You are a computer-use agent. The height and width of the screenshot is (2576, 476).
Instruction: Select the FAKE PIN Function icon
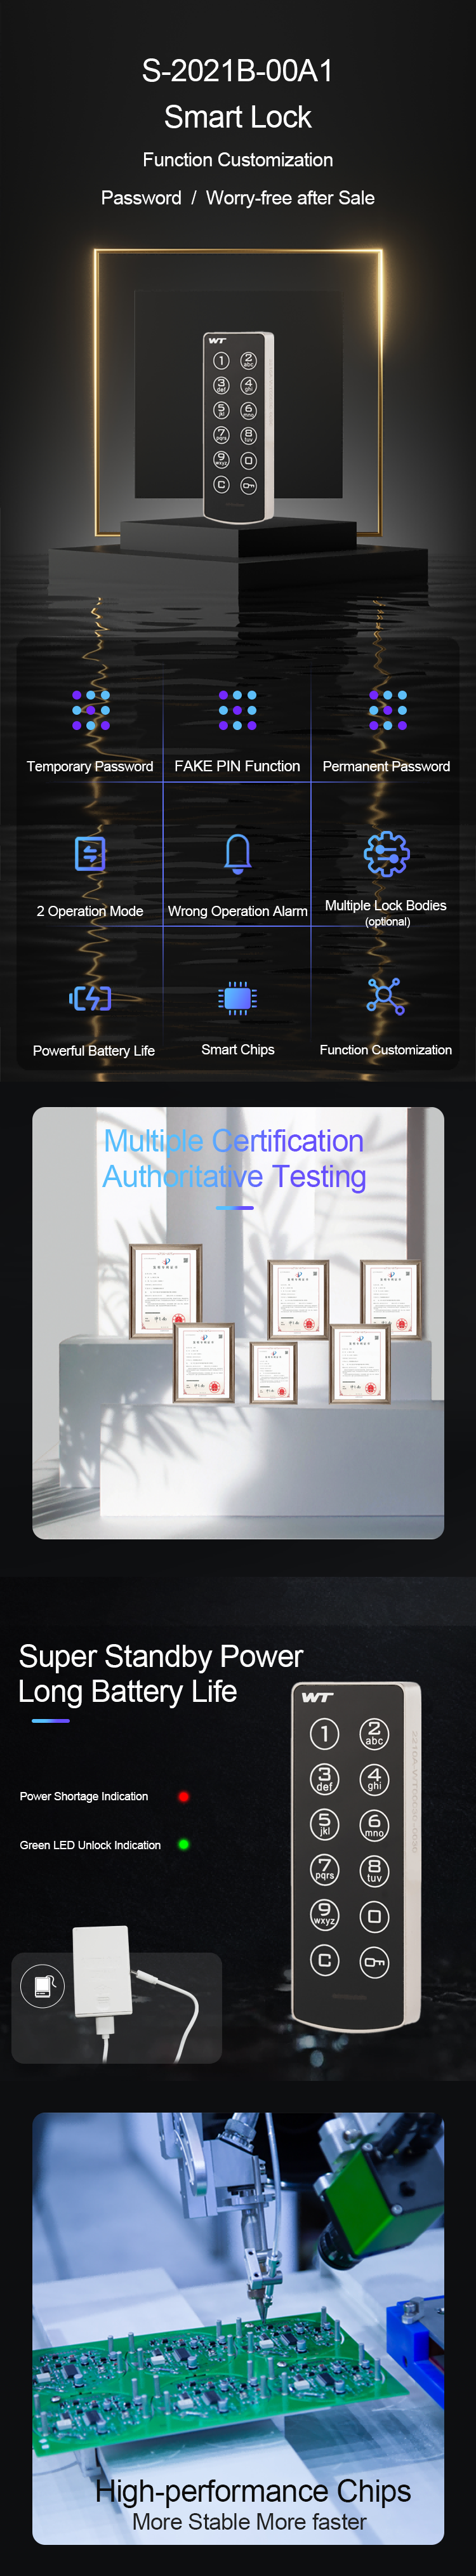point(237,710)
